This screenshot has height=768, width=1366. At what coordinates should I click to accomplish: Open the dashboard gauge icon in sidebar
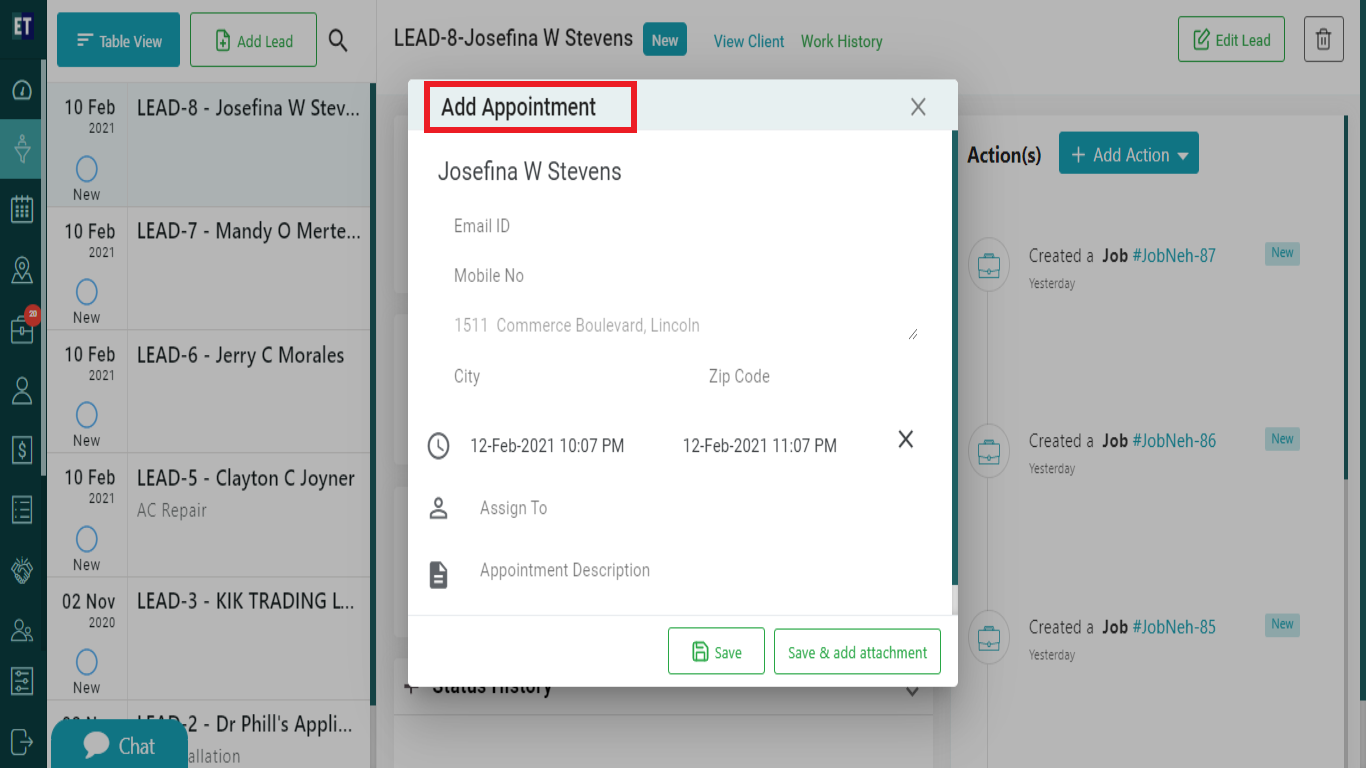pyautogui.click(x=22, y=90)
